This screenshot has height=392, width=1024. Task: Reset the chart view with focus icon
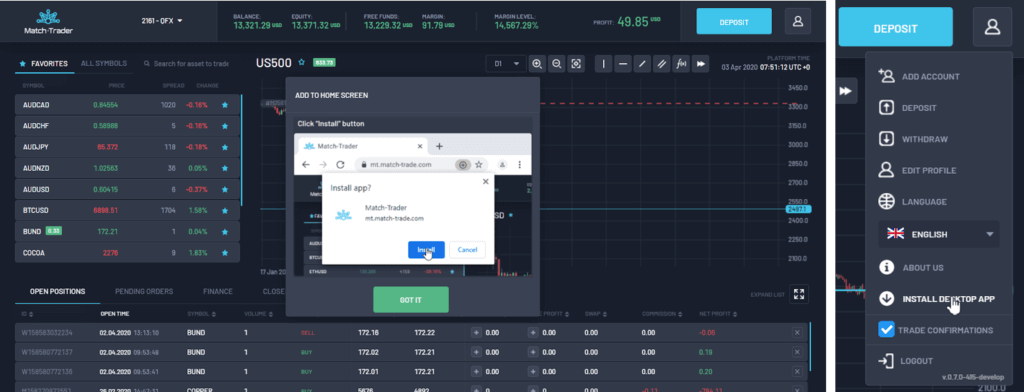pos(576,64)
